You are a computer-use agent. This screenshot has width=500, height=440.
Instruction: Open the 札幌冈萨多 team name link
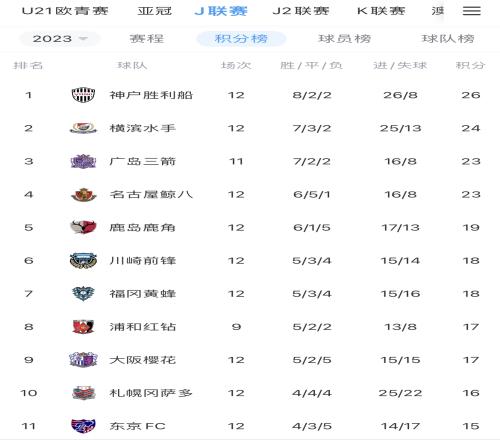(151, 393)
